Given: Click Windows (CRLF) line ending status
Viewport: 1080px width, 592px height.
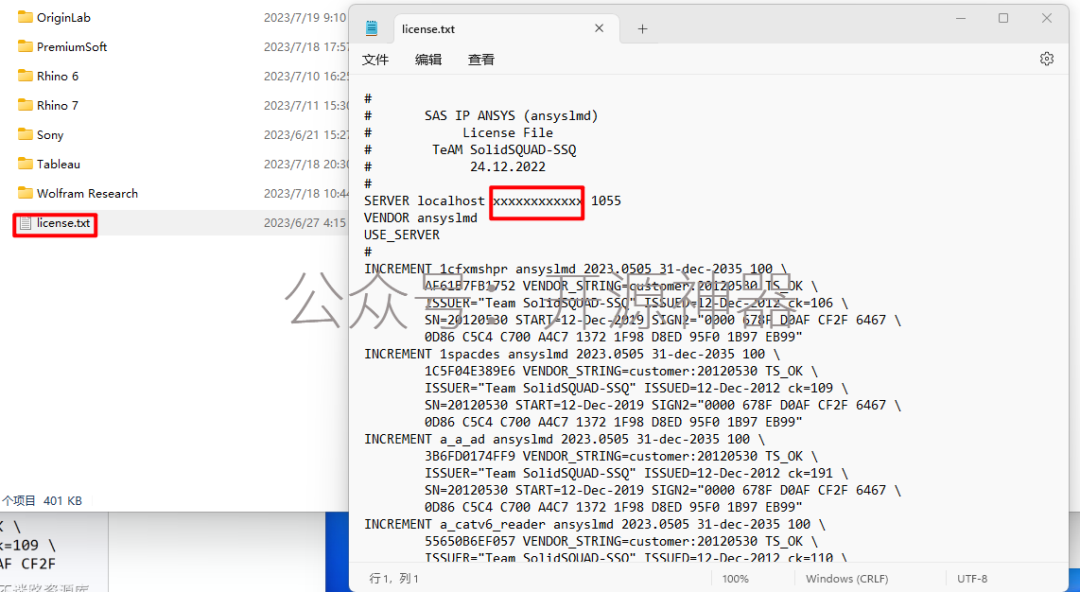Looking at the screenshot, I should (847, 579).
